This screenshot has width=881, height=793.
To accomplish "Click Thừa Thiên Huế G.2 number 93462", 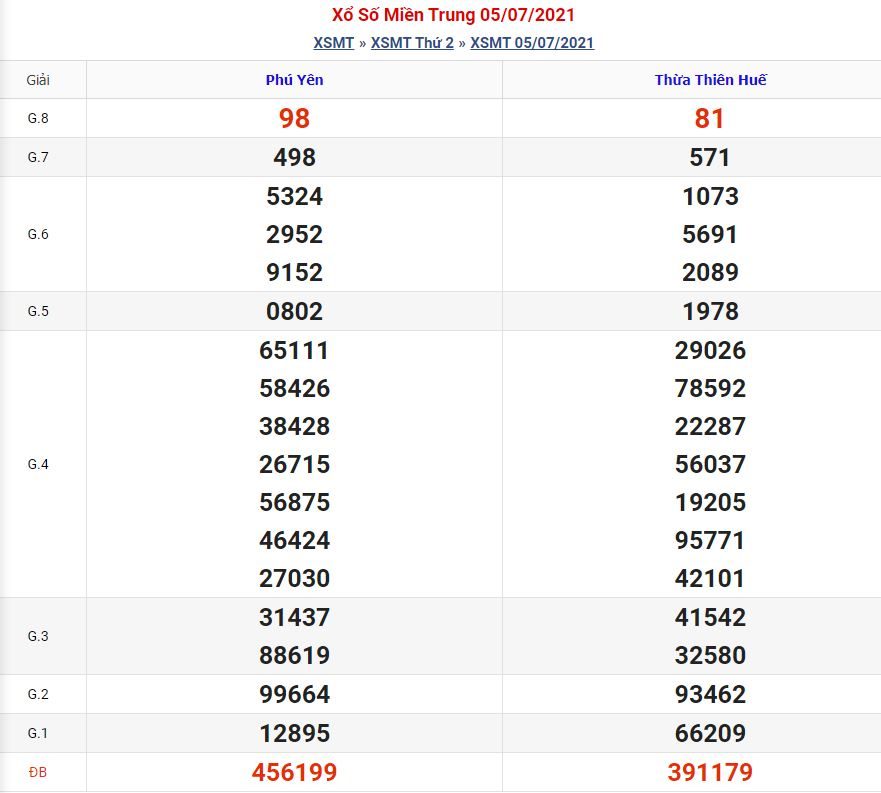I will [710, 695].
